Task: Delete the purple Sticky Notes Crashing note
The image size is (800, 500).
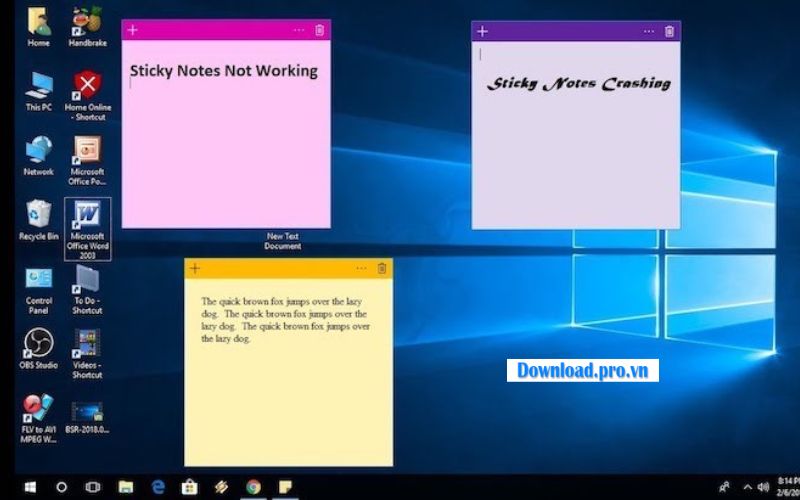Action: tap(669, 32)
